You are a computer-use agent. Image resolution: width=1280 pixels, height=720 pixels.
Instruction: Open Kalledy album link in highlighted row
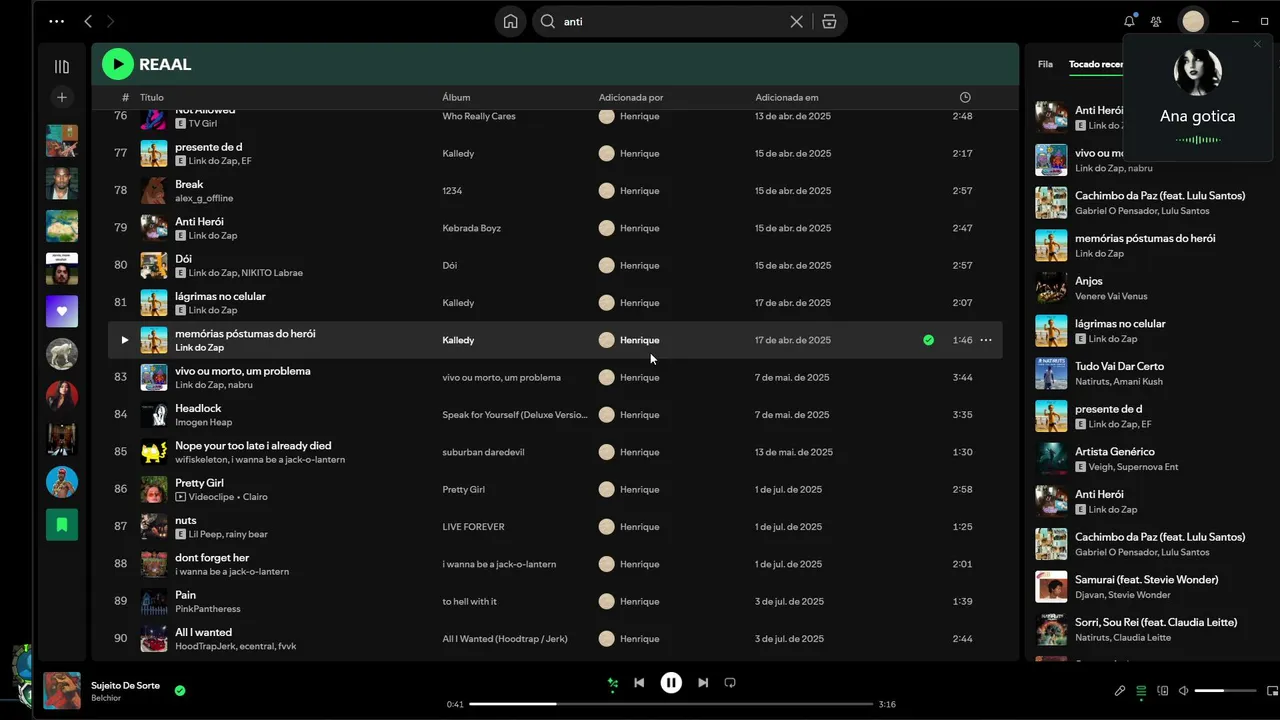tap(458, 340)
